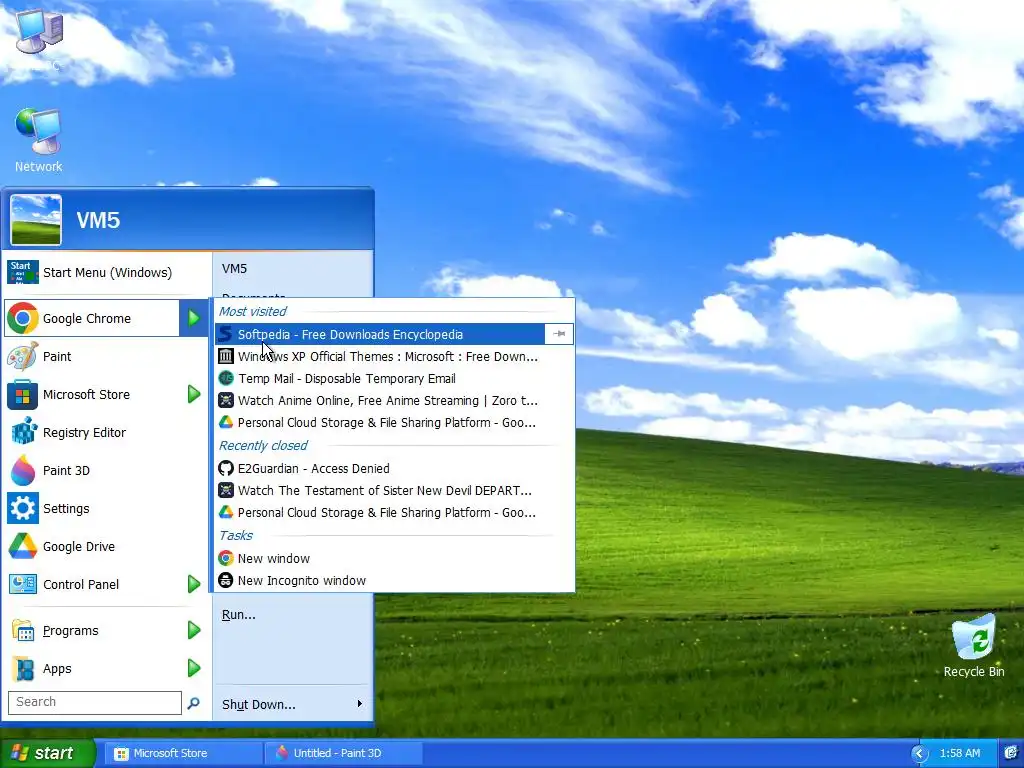Open Settings gear entry
Image resolution: width=1024 pixels, height=768 pixels.
tap(106, 508)
